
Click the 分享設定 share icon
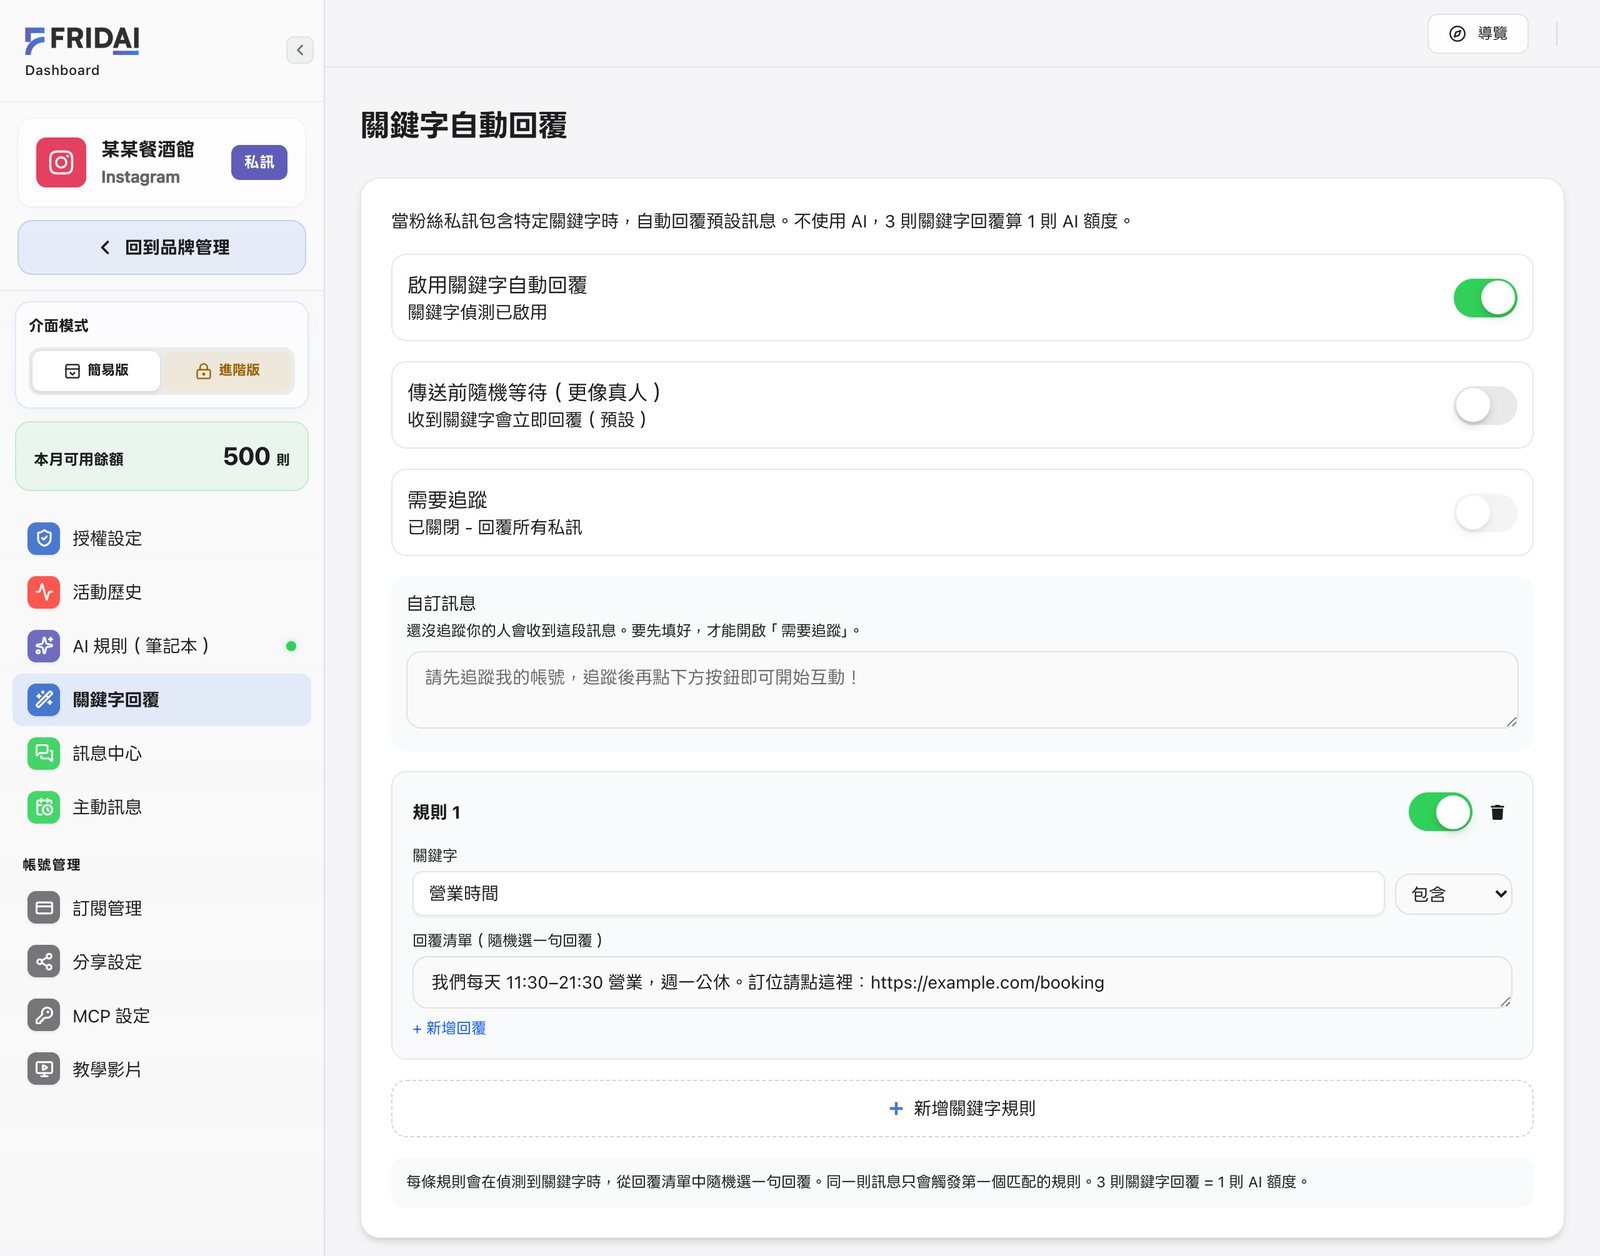tap(44, 962)
